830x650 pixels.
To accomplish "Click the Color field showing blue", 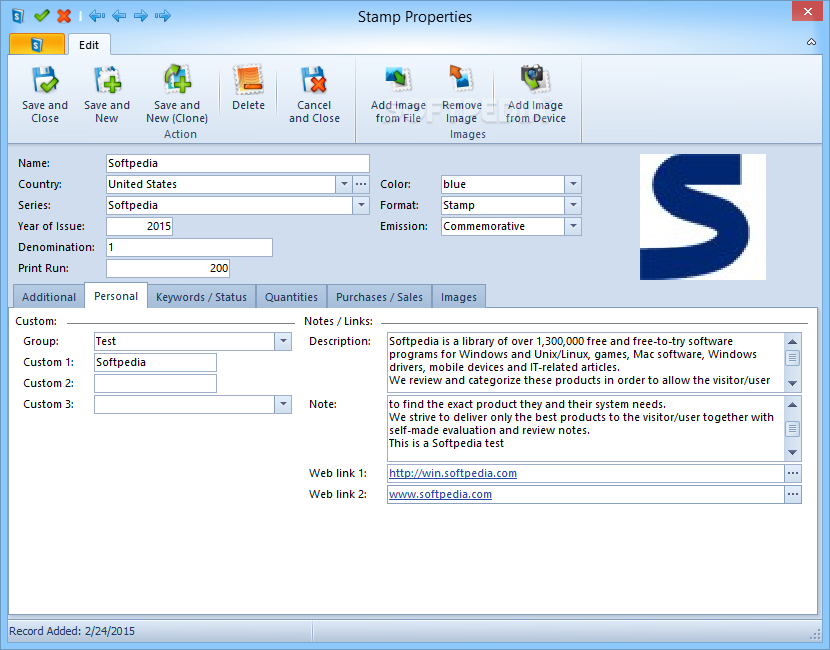I will pos(502,184).
